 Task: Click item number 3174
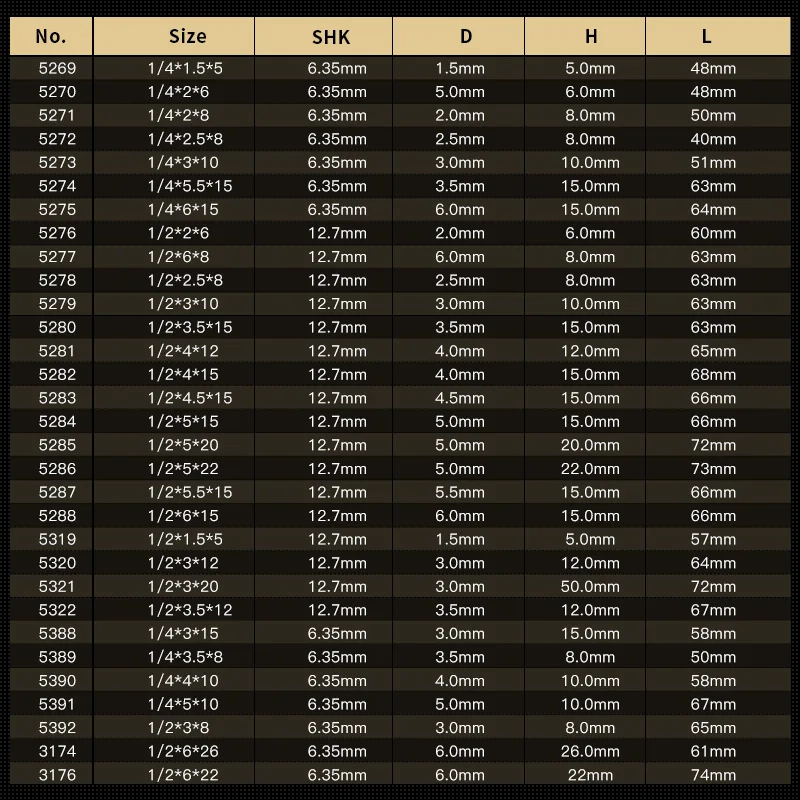pos(57,751)
